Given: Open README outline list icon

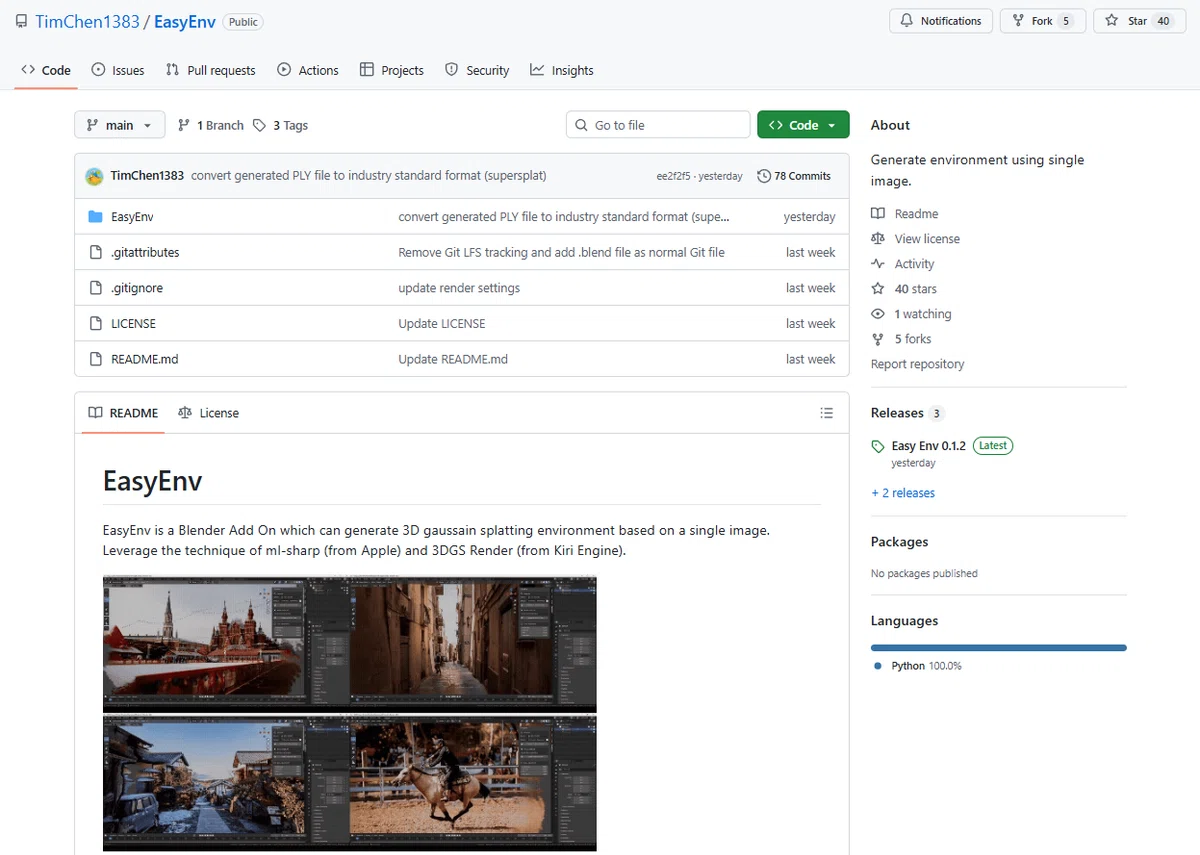Looking at the screenshot, I should pos(827,413).
